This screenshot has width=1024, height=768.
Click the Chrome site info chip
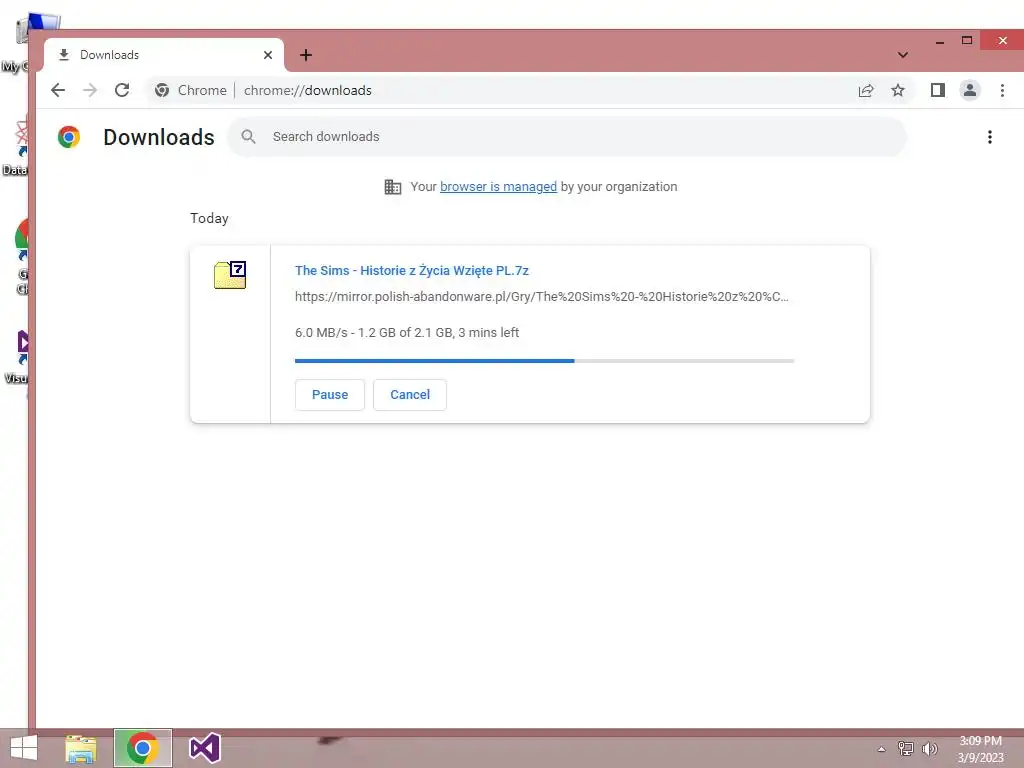pos(190,90)
